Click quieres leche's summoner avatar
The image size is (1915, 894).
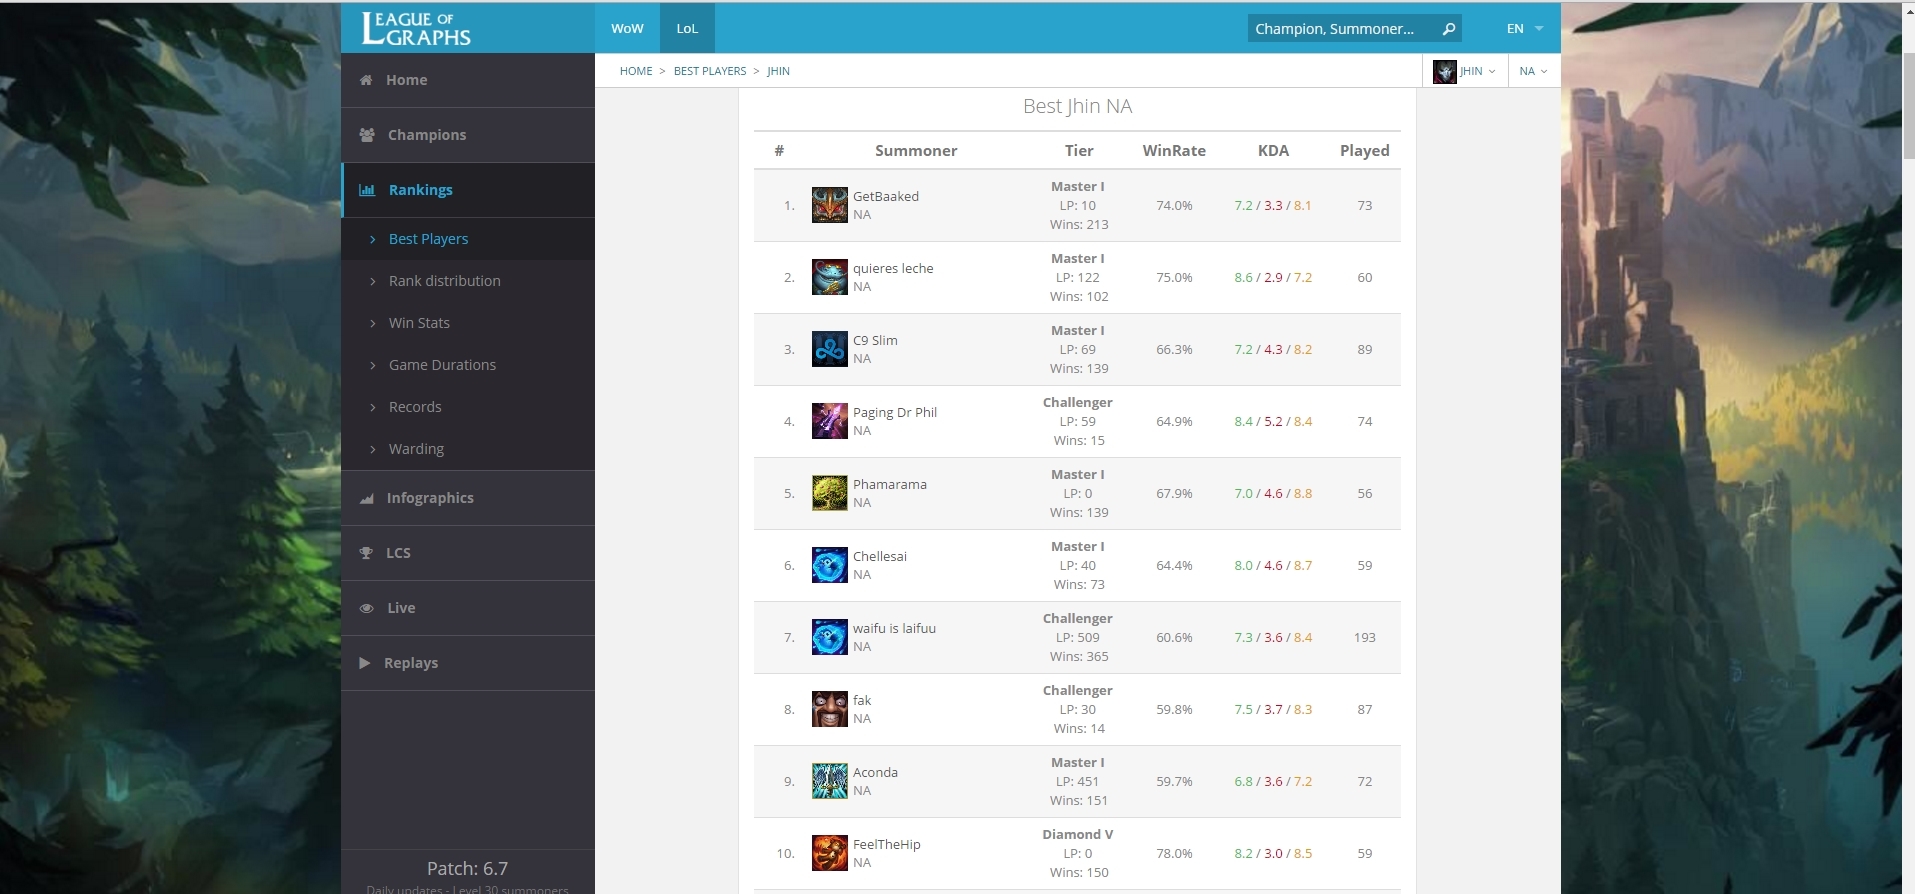(829, 277)
